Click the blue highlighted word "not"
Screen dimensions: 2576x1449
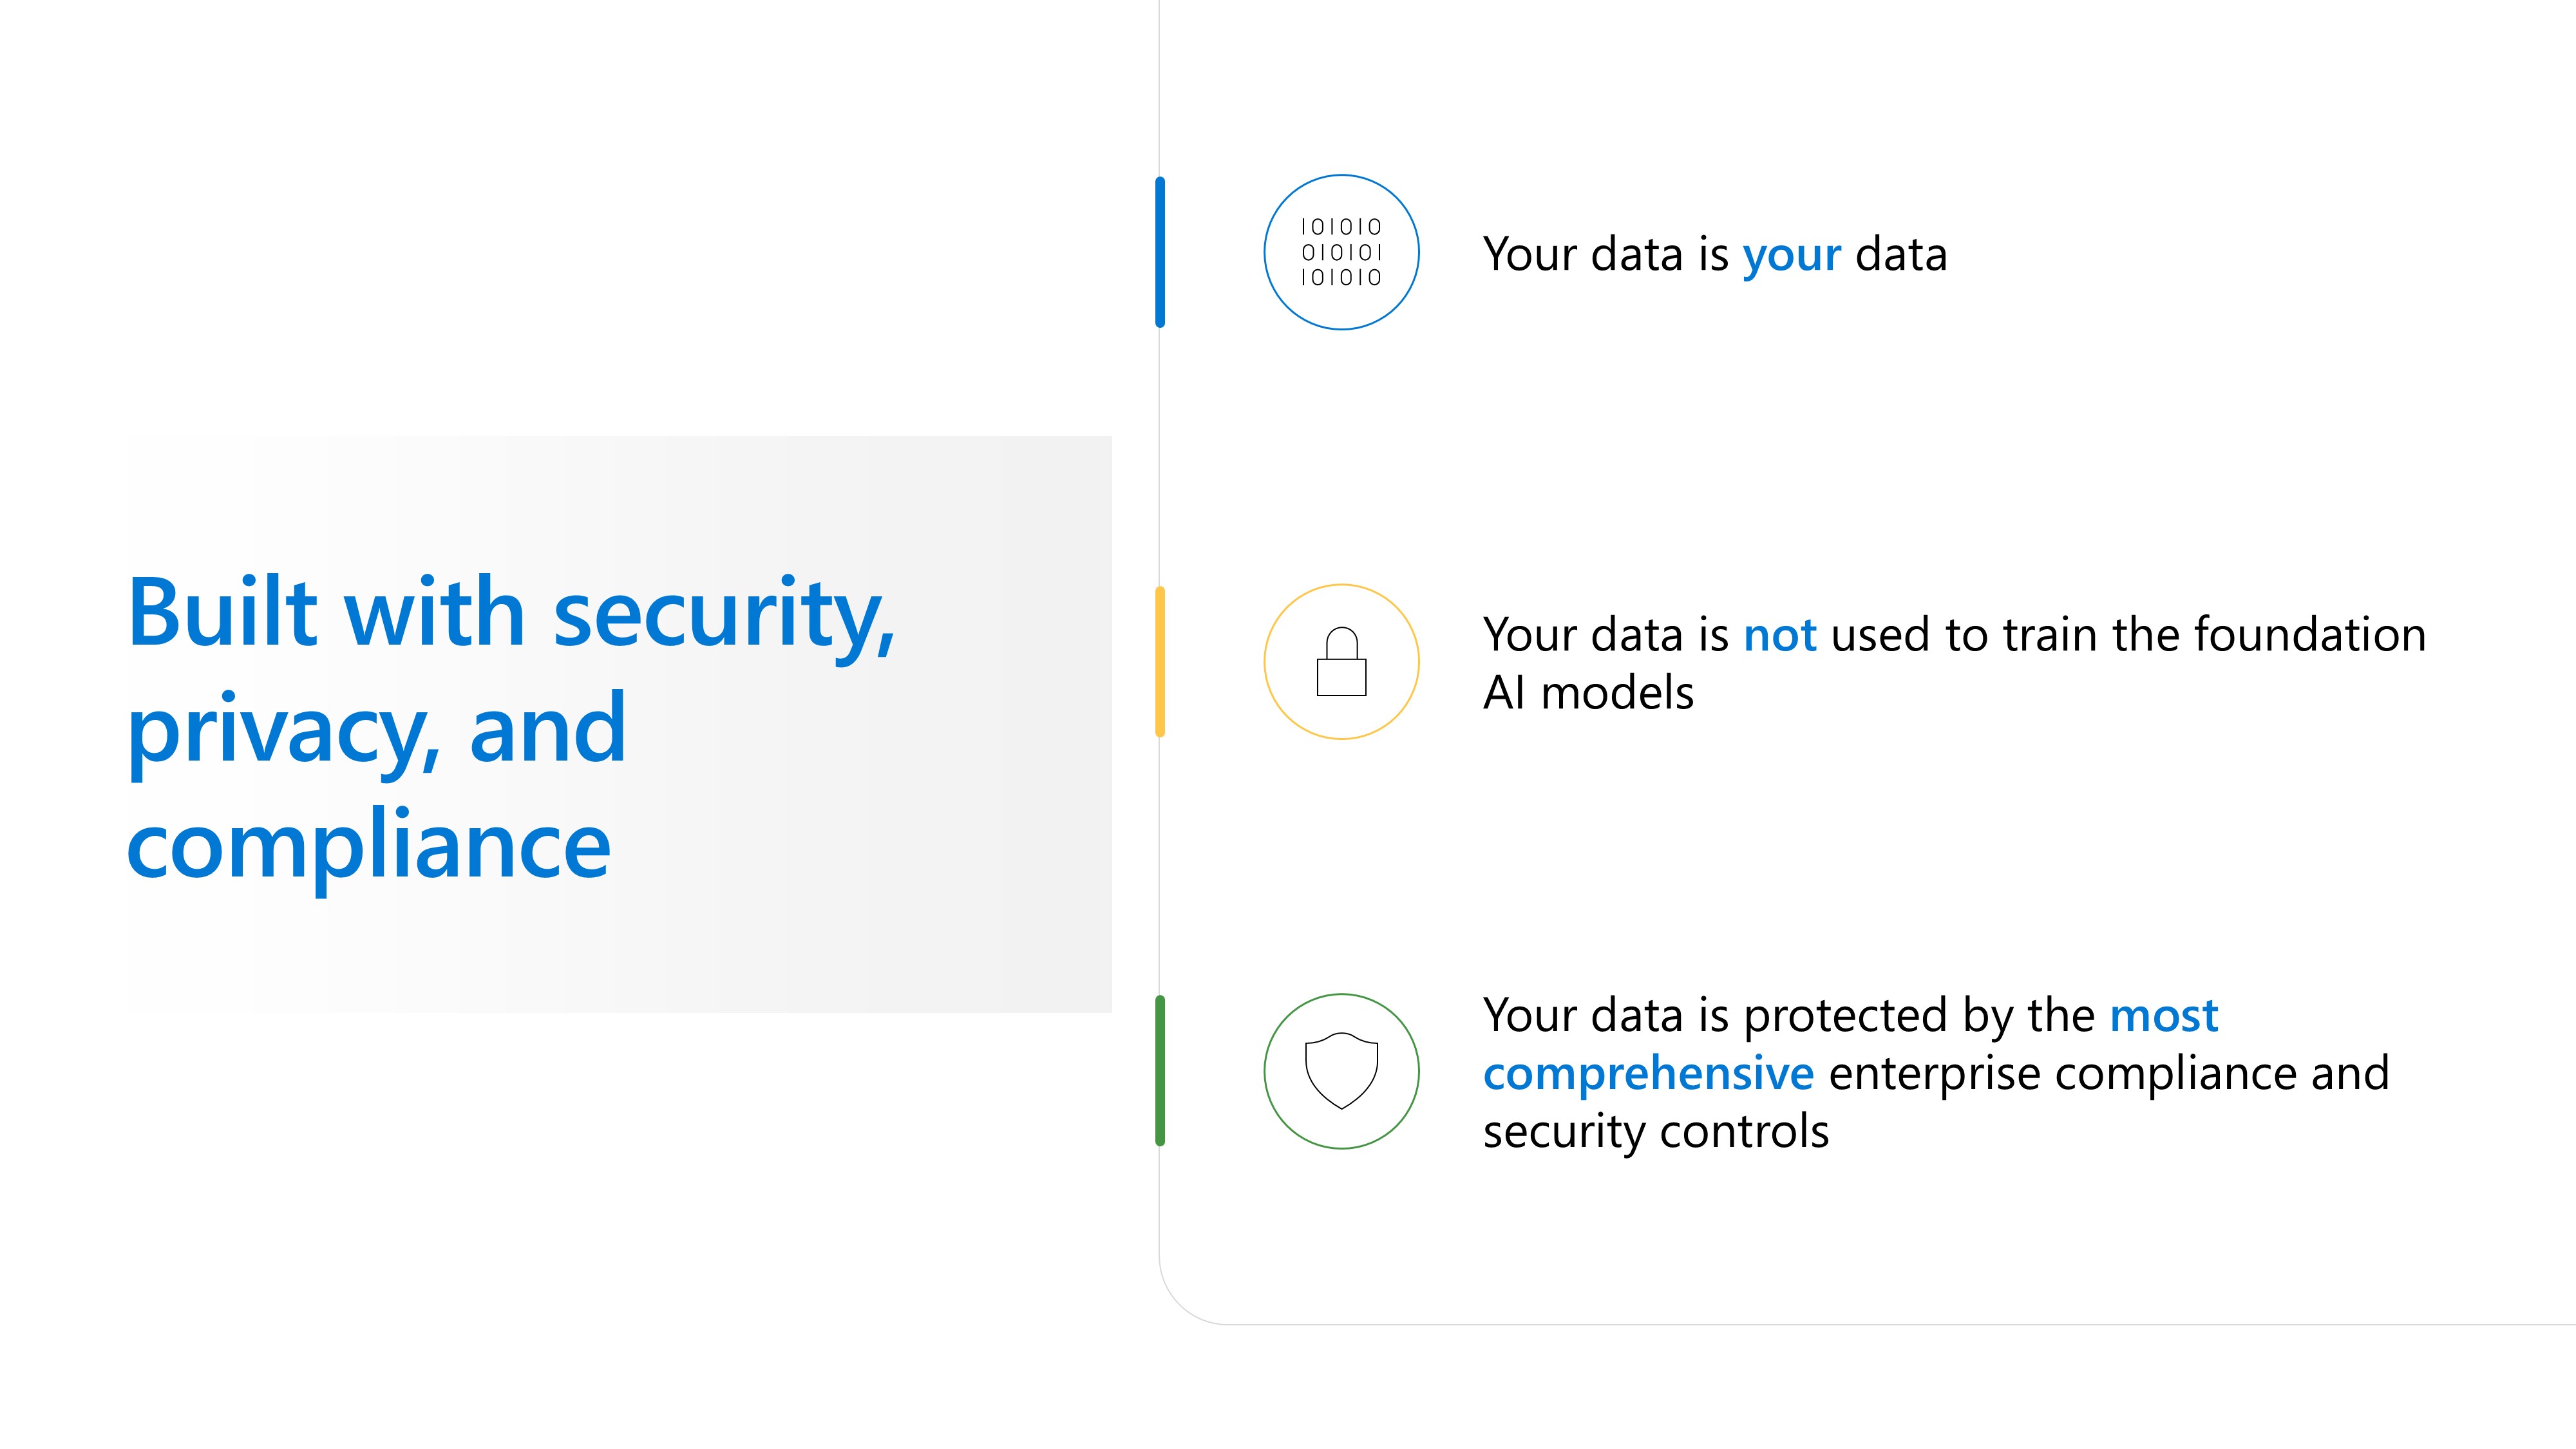pos(1779,635)
